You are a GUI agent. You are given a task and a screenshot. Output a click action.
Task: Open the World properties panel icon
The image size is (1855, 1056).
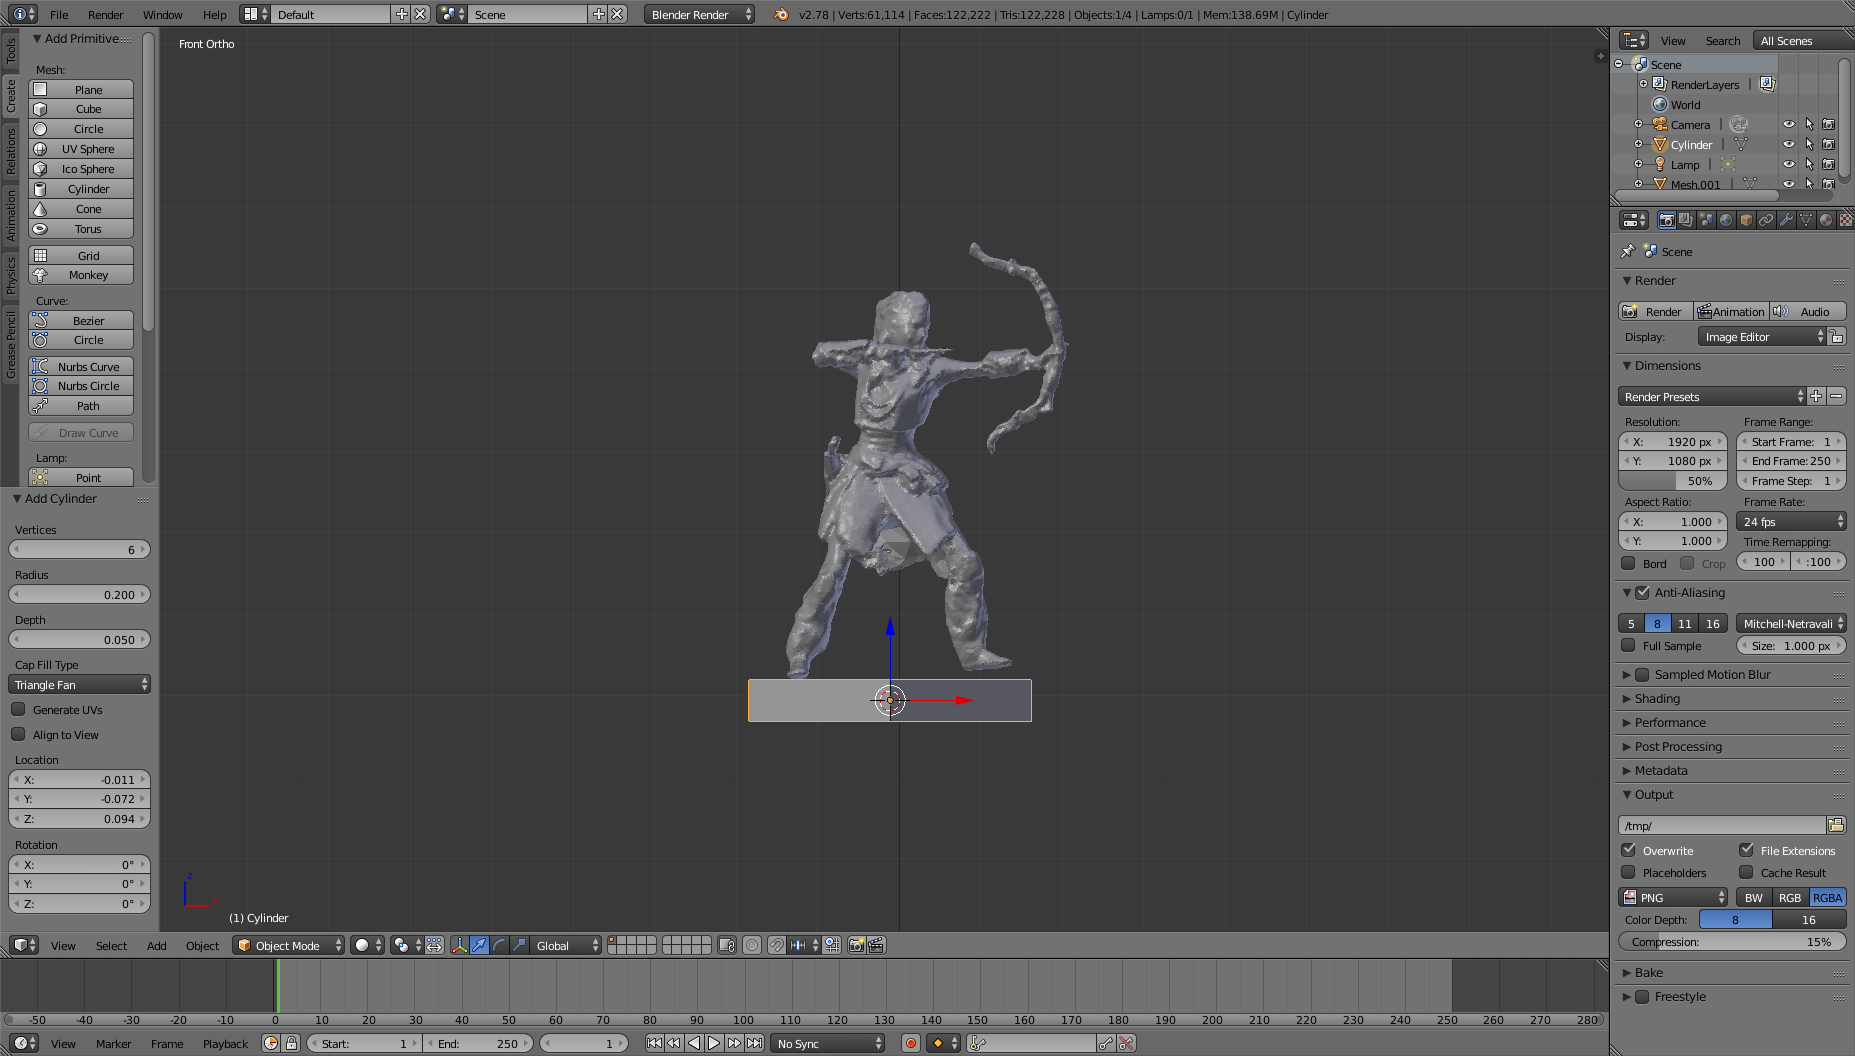(x=1725, y=220)
